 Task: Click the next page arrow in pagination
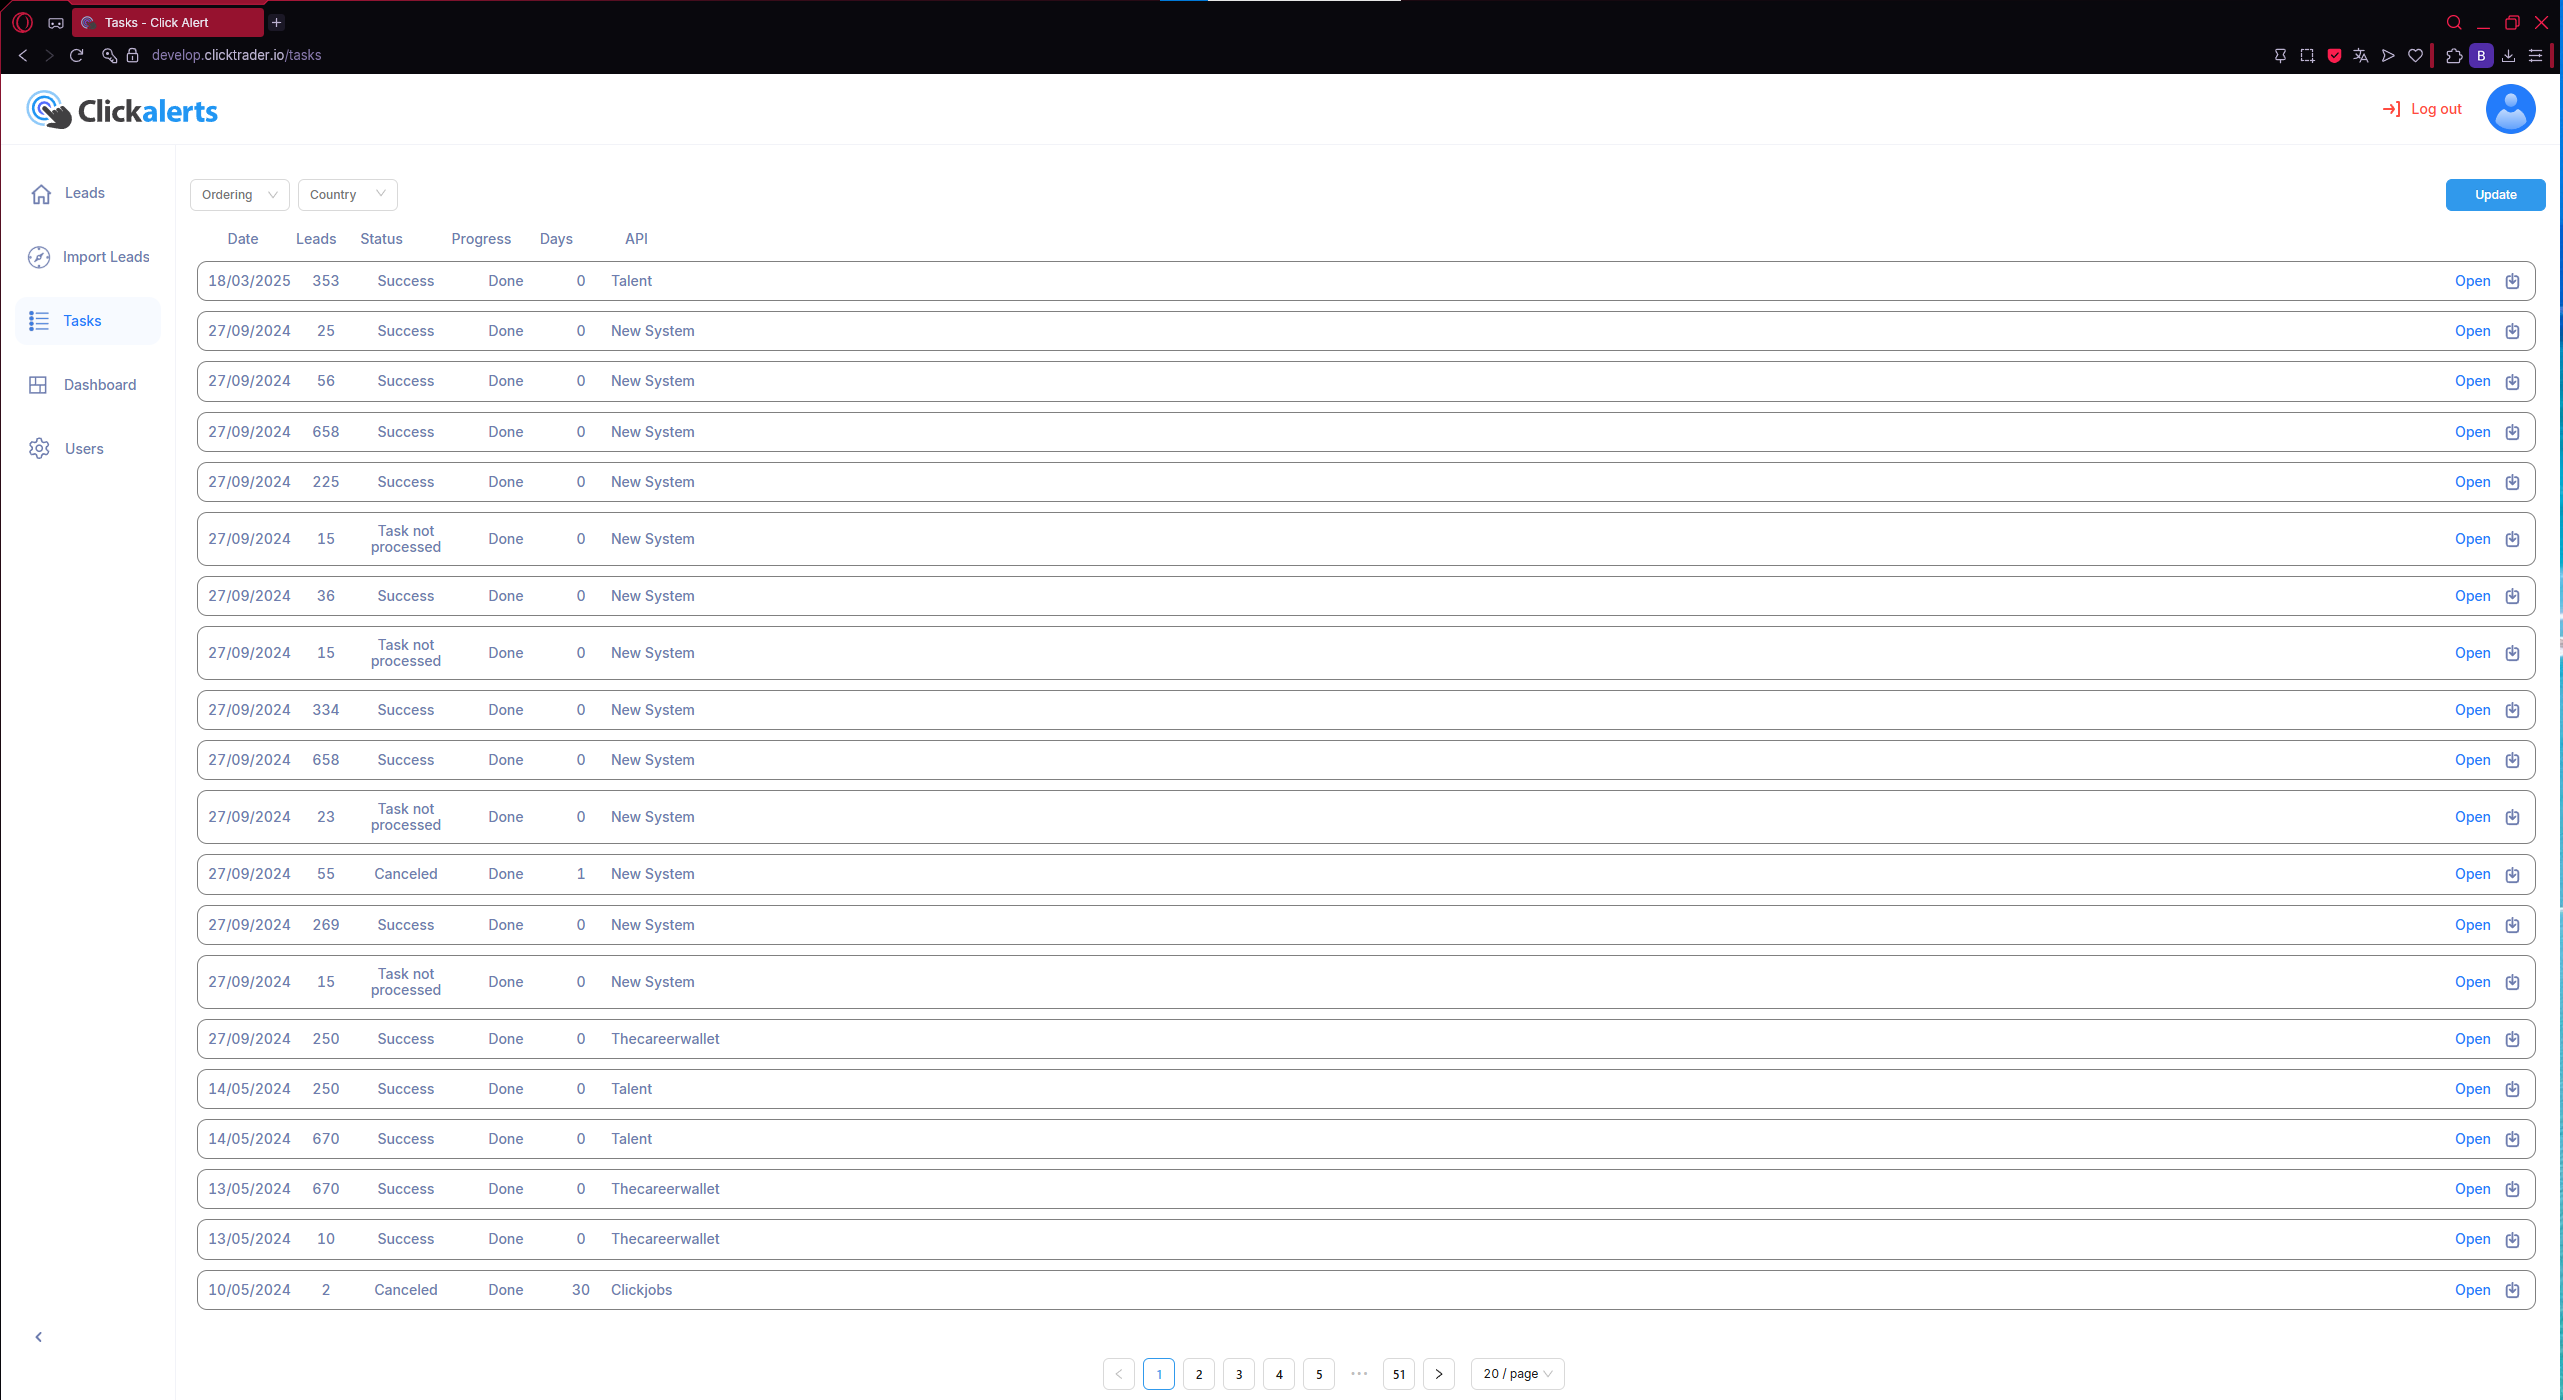coord(1438,1374)
